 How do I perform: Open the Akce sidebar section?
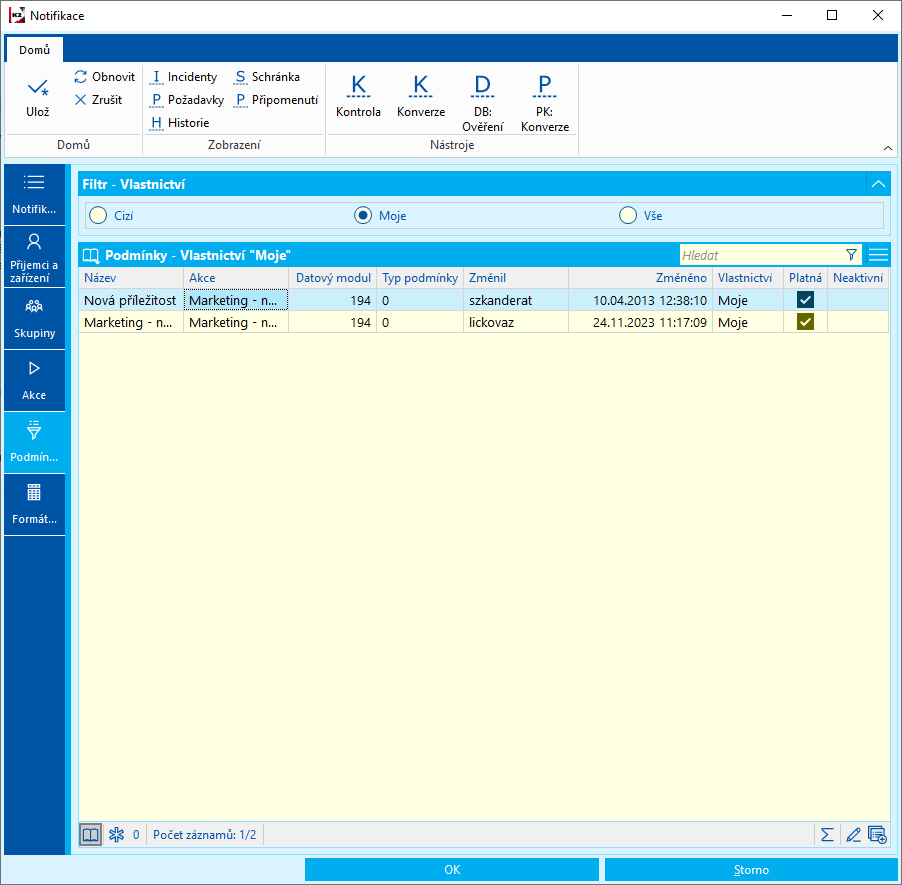pos(34,380)
